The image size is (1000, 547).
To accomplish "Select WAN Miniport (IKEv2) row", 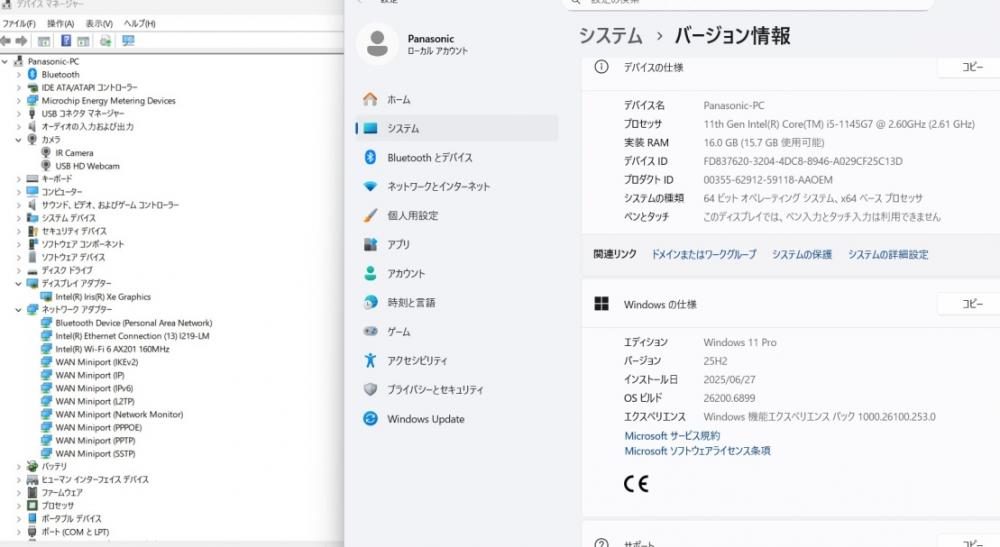I will point(96,362).
